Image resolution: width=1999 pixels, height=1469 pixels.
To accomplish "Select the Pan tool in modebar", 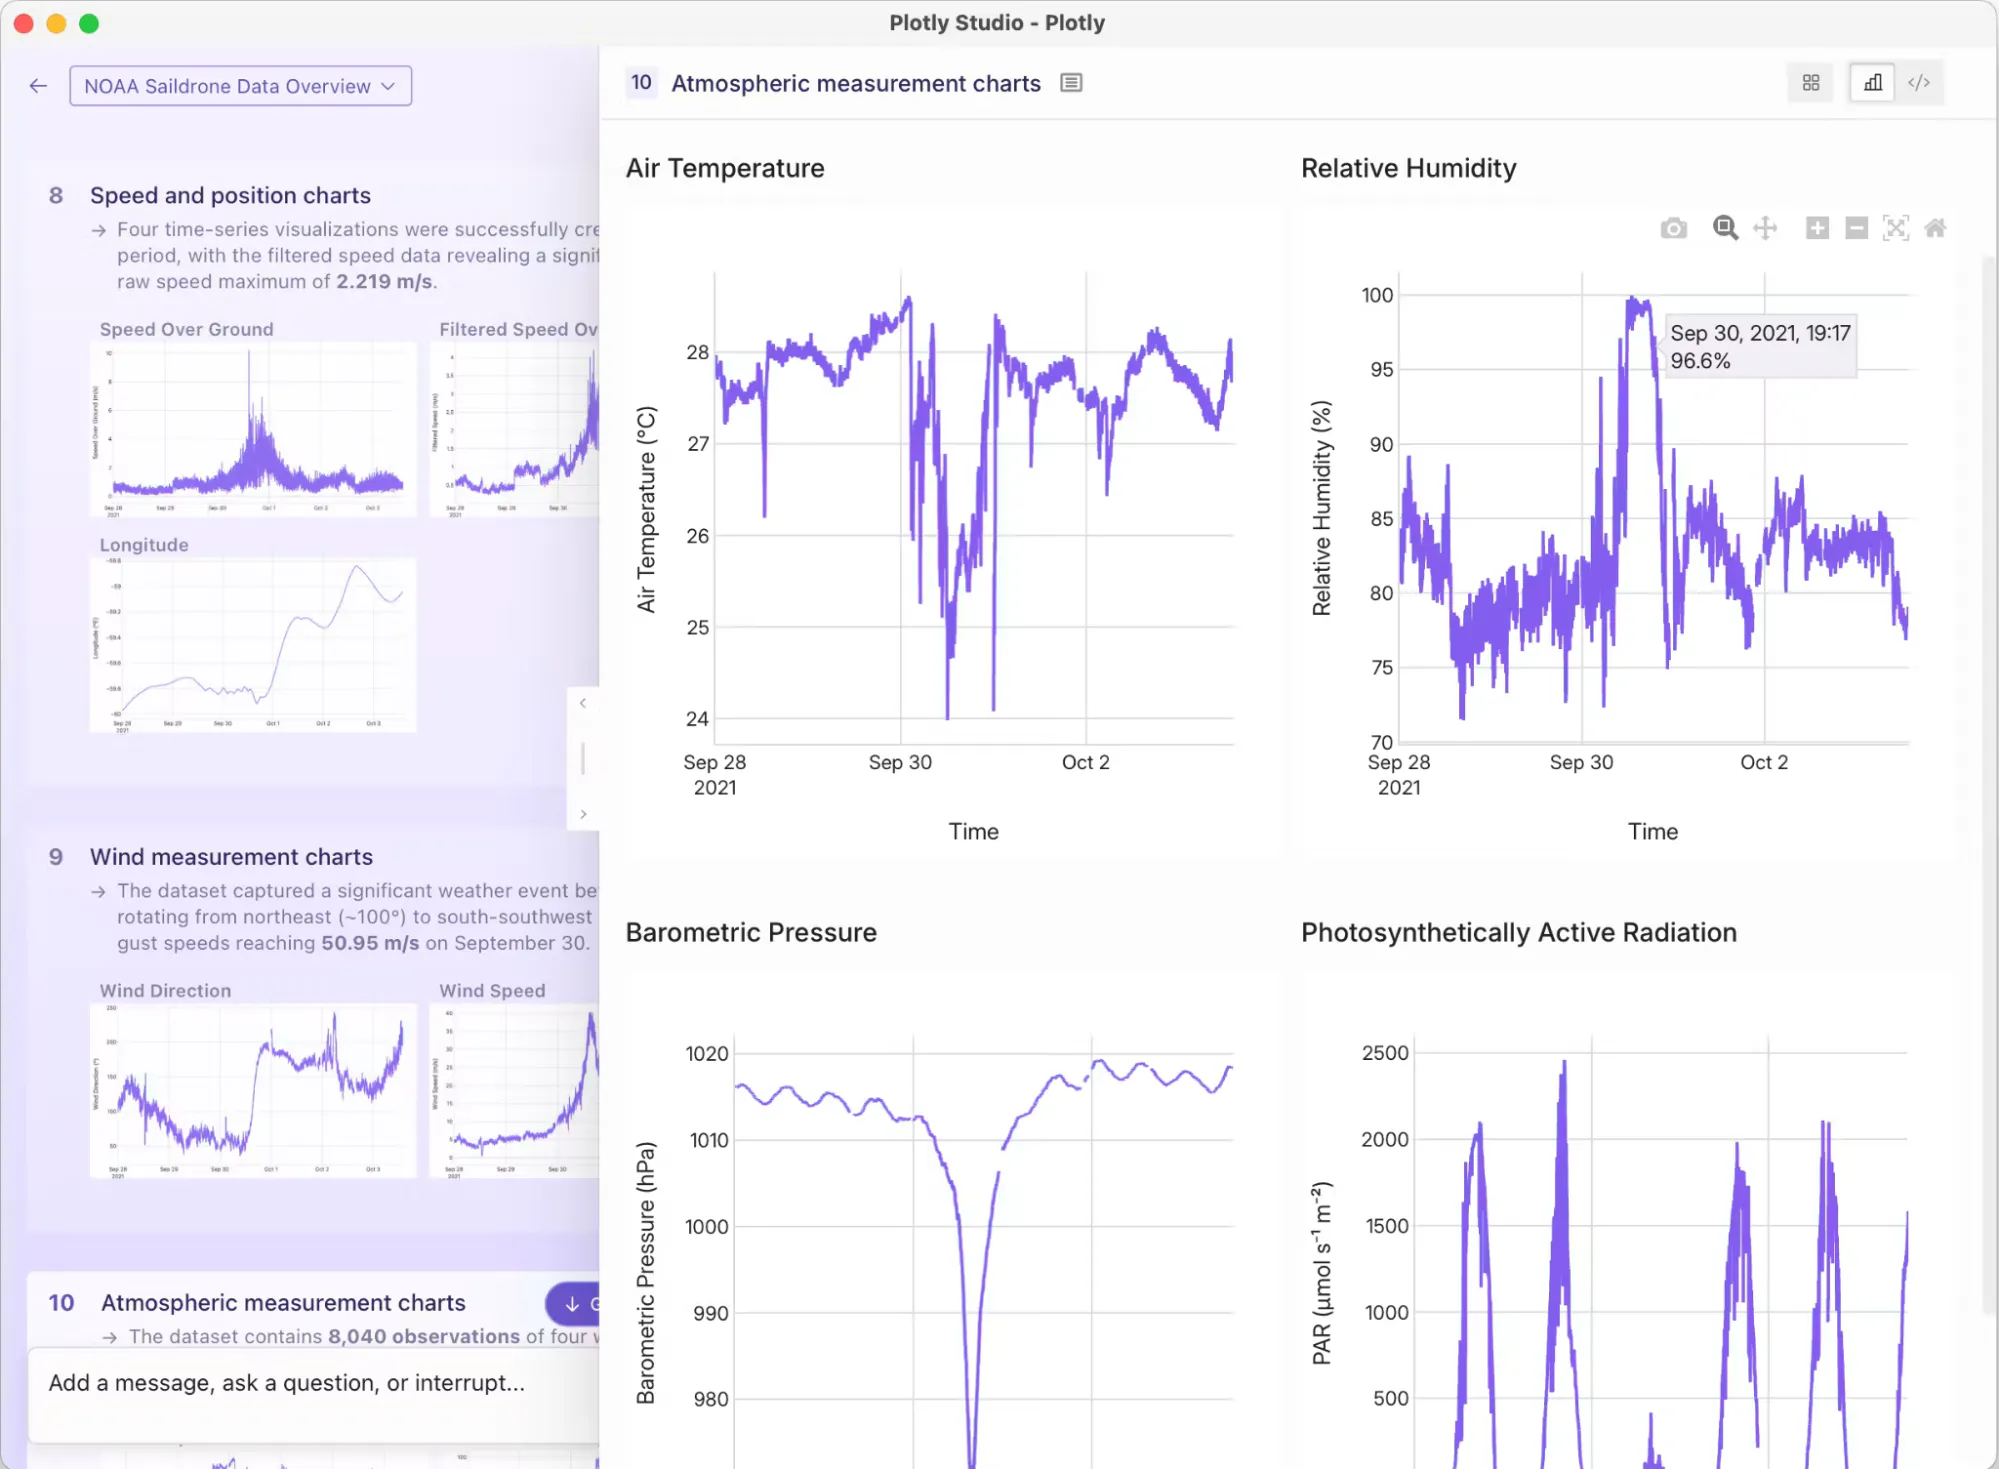I will 1766,229.
